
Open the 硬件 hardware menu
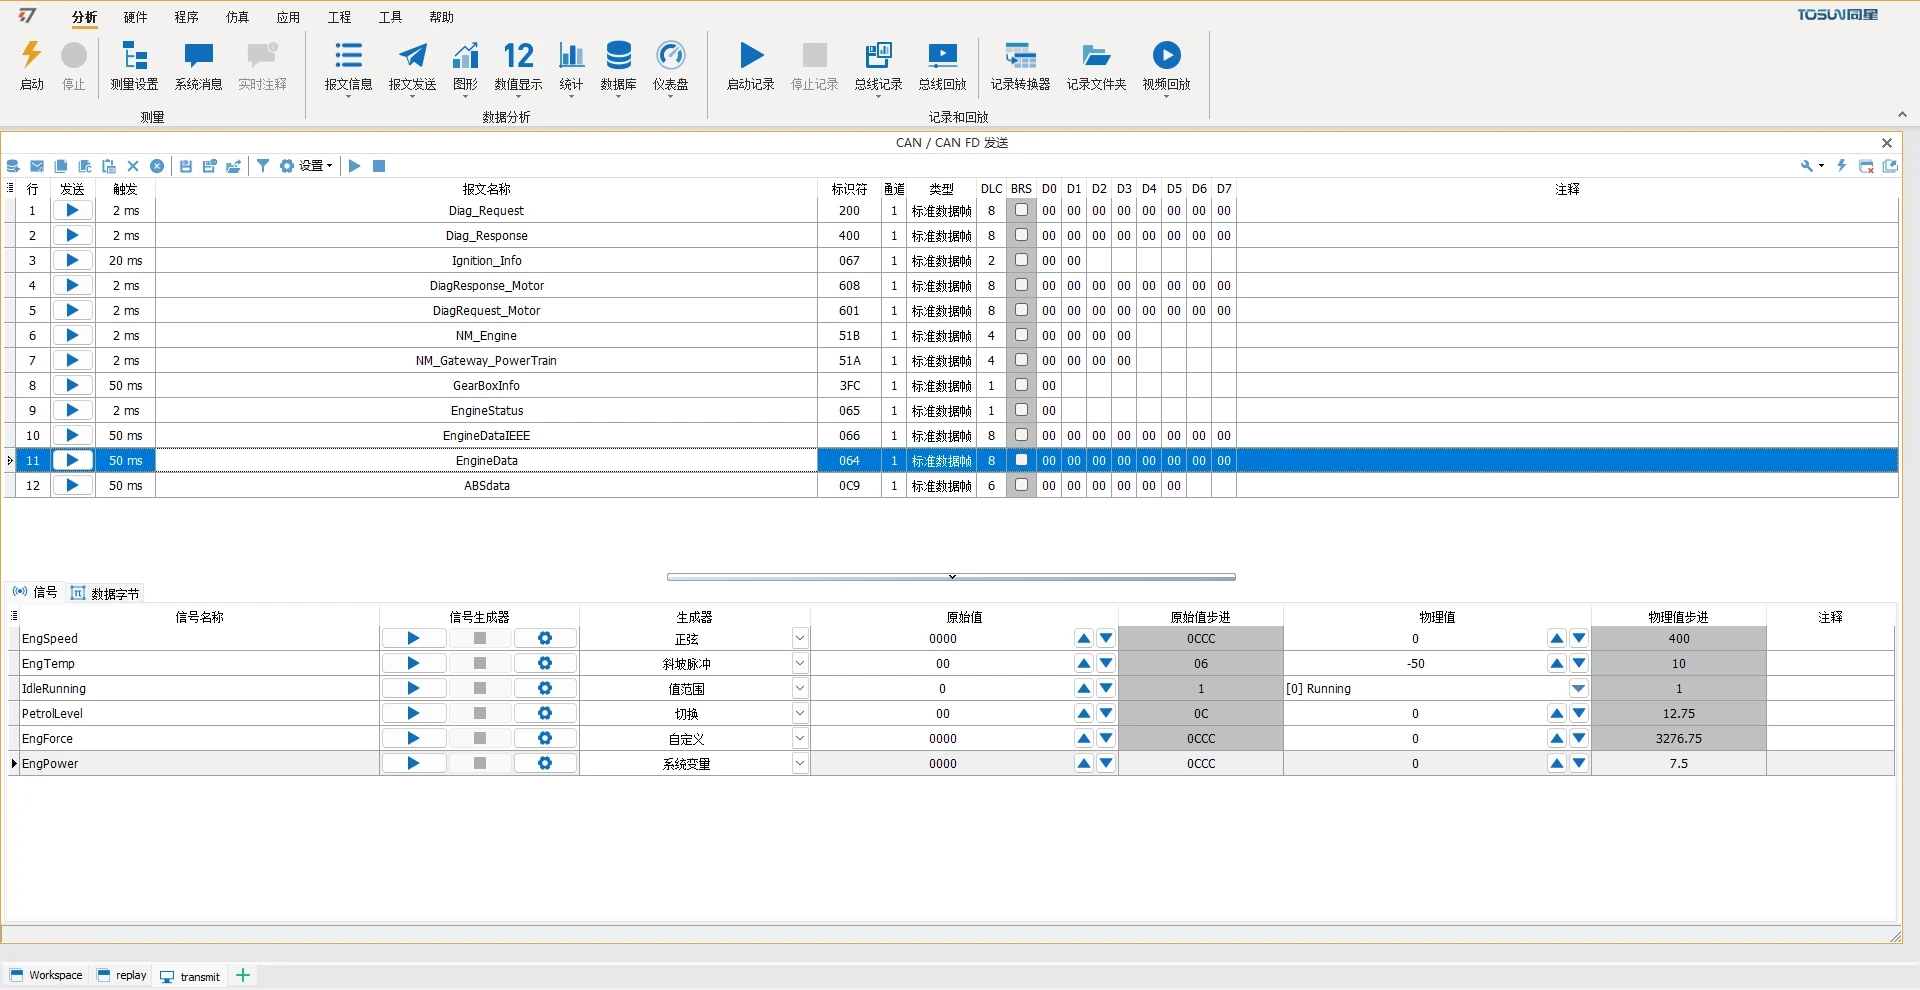(135, 17)
